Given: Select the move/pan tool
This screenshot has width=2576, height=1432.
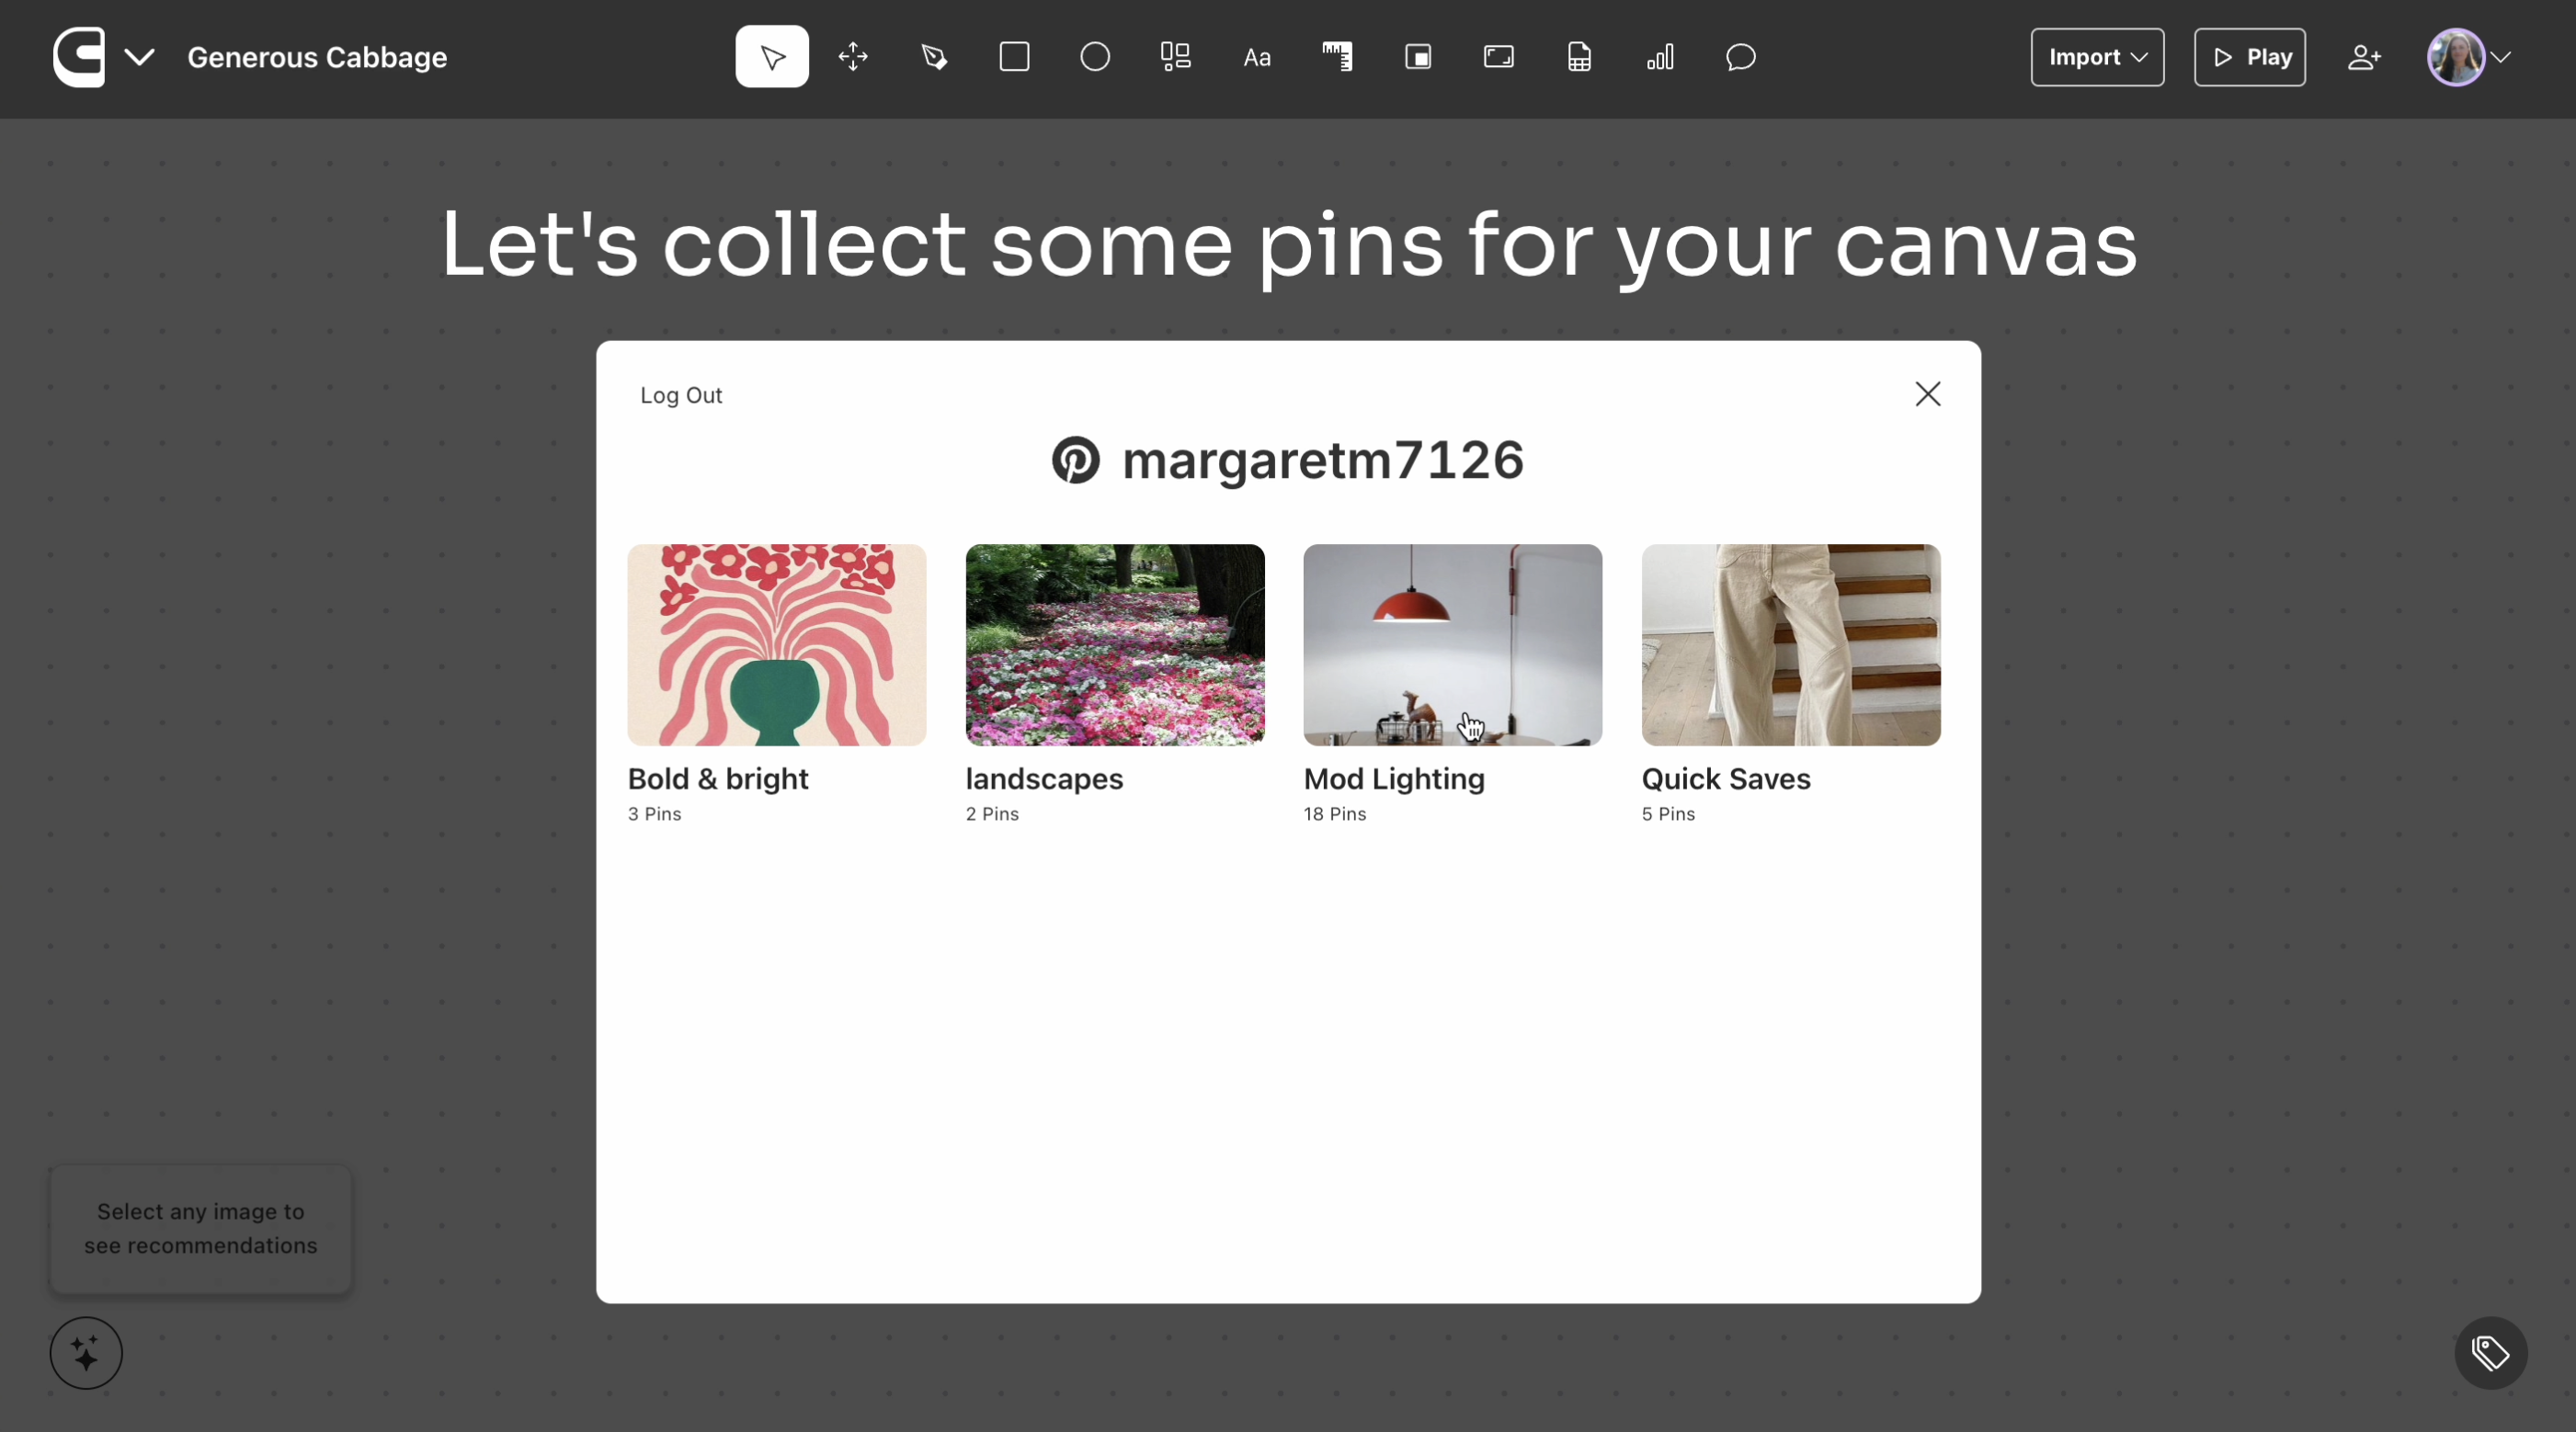Looking at the screenshot, I should coord(852,57).
